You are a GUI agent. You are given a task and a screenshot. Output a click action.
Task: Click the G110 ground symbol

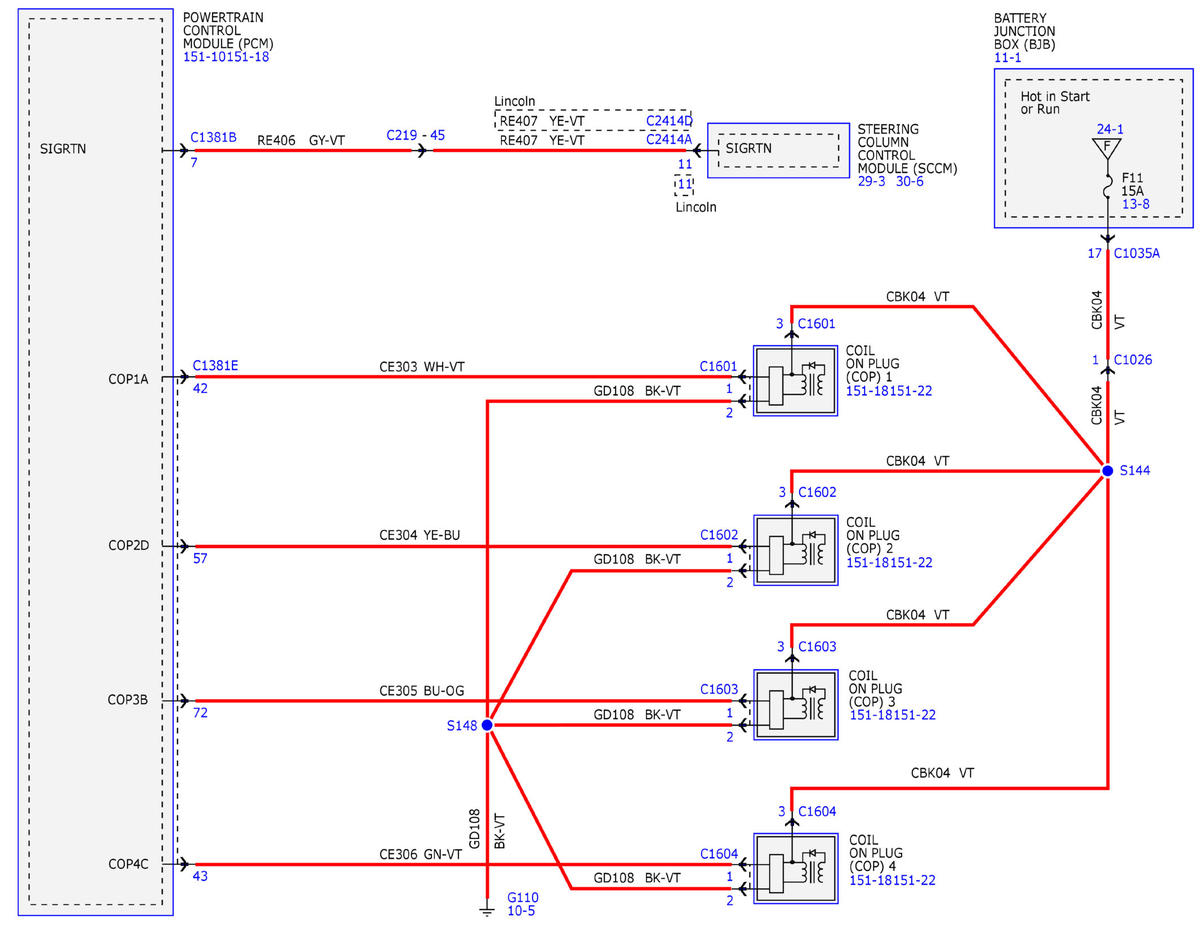[487, 909]
